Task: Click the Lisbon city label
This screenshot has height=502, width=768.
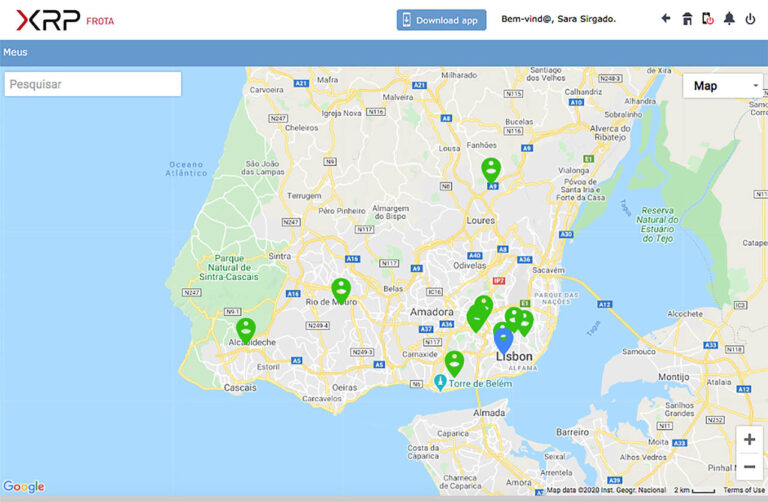Action: tap(514, 357)
